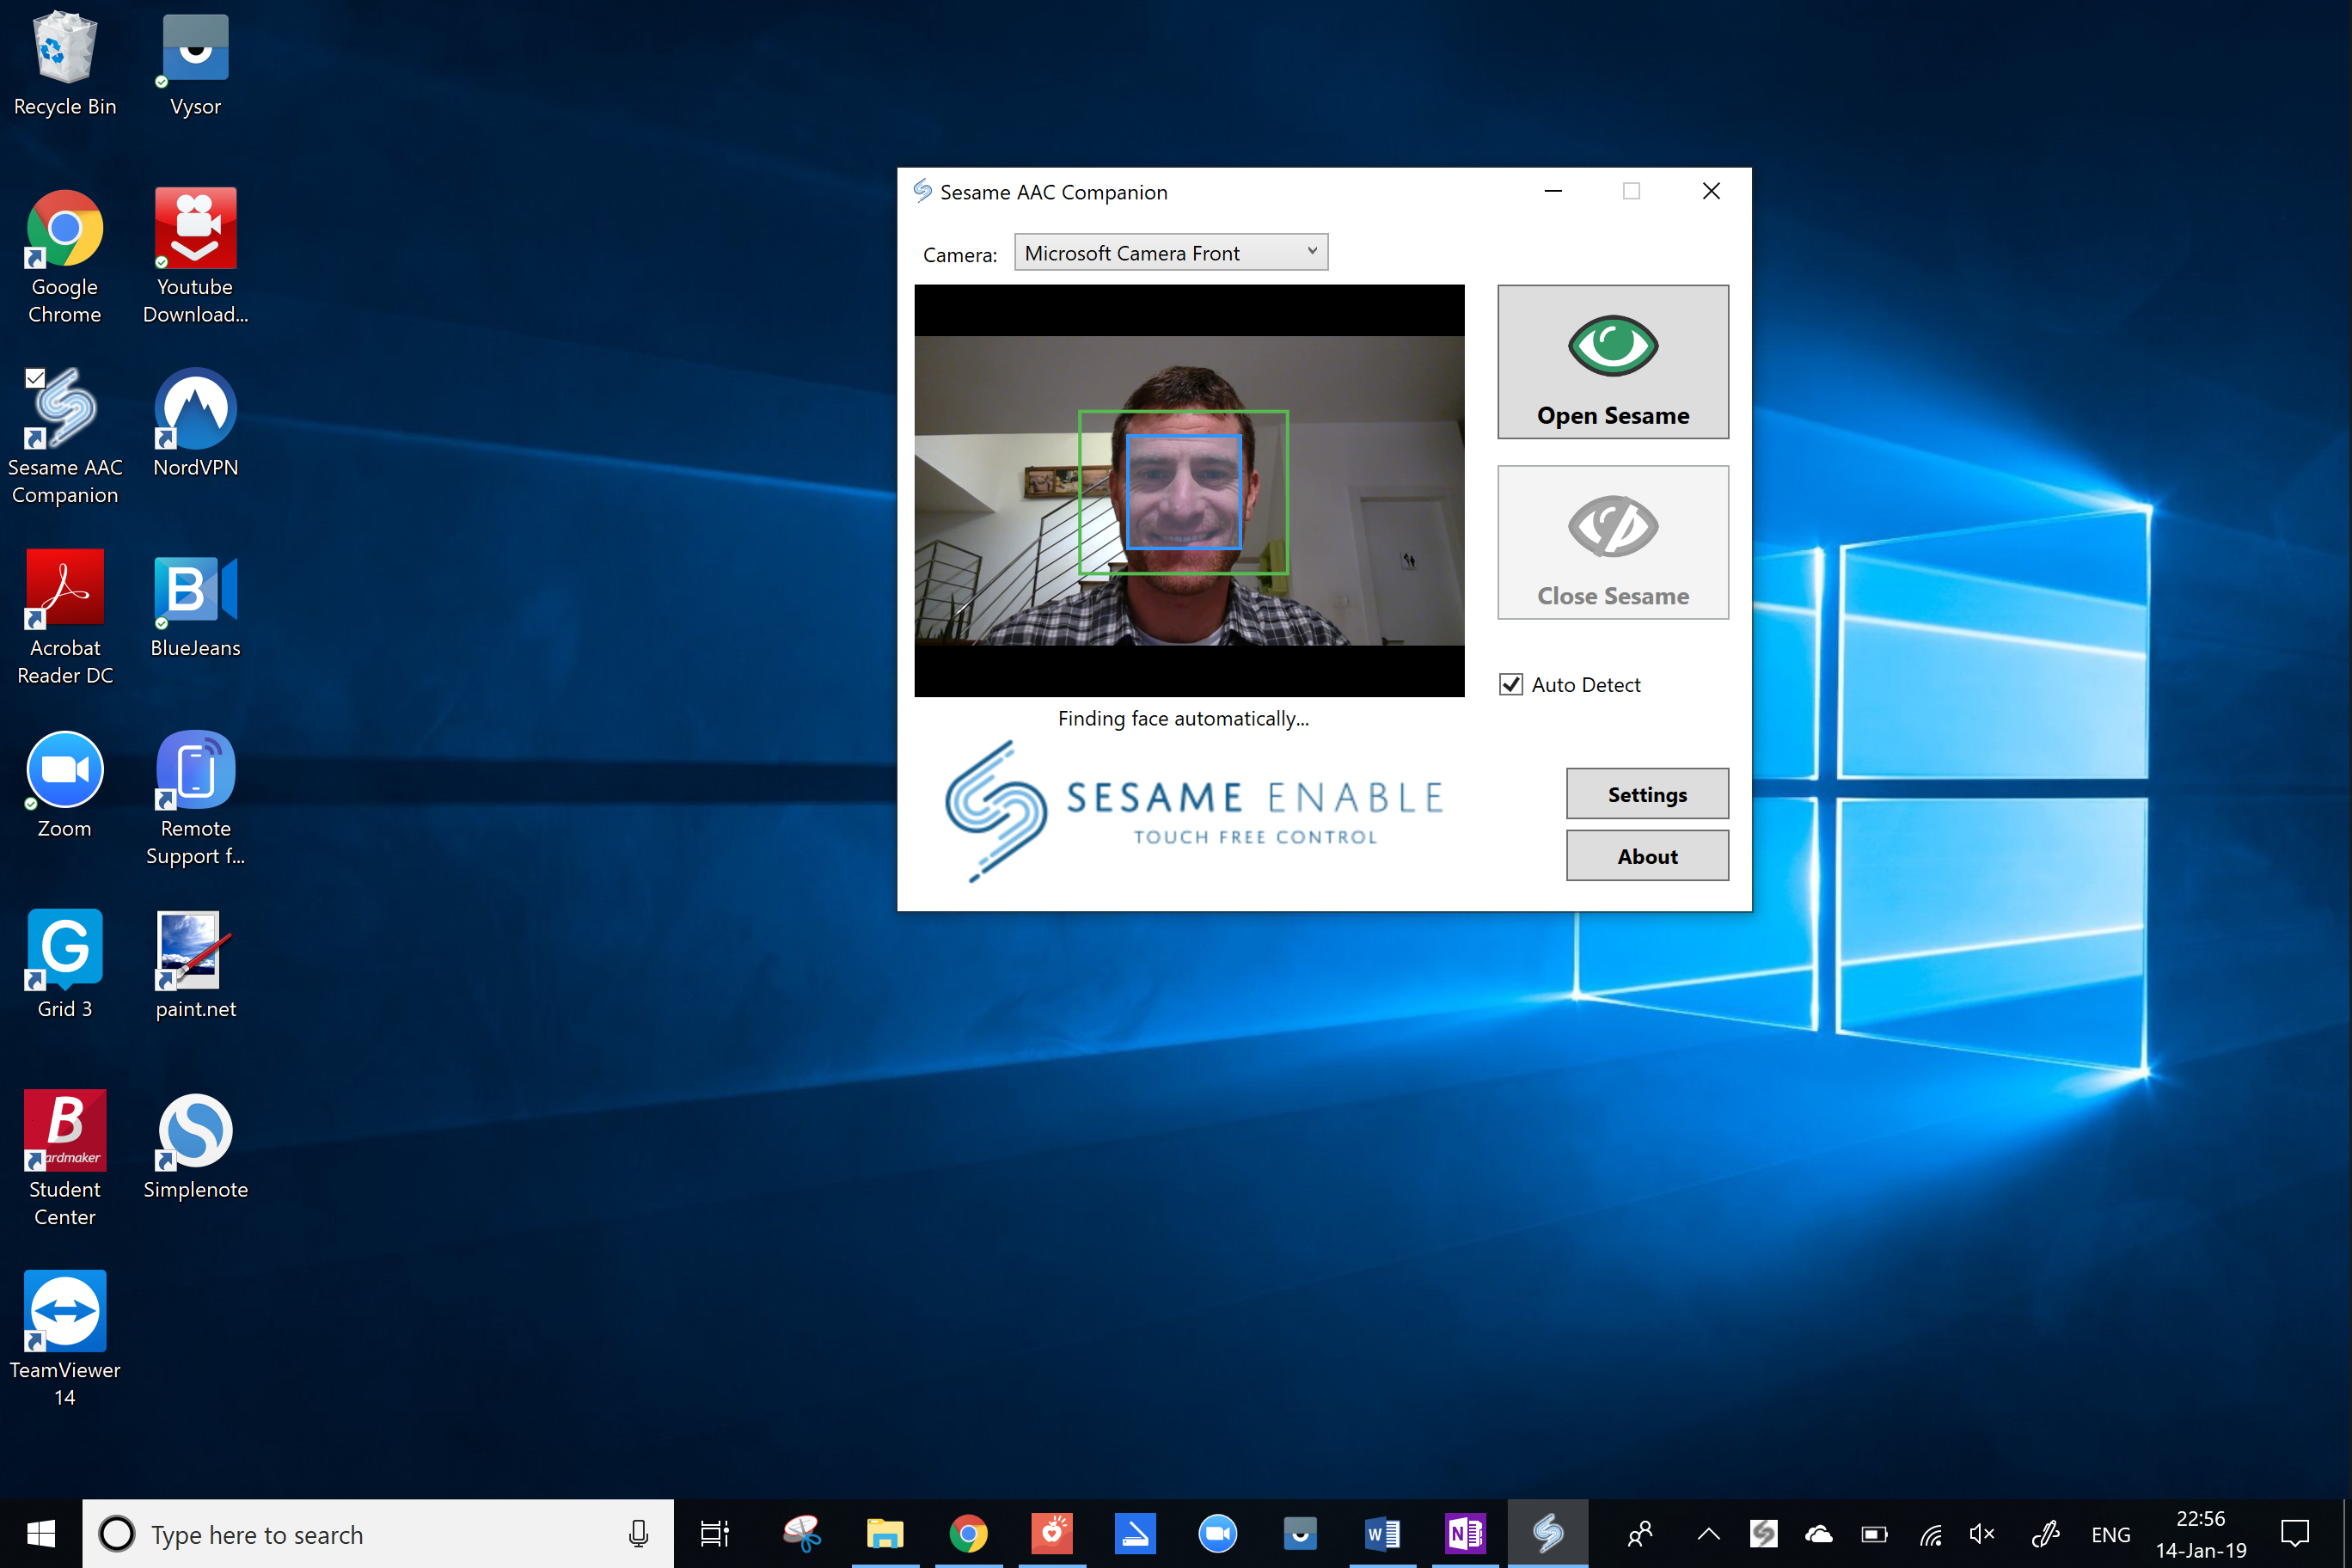2352x1568 pixels.
Task: Open the About button in Sesame
Action: pyautogui.click(x=1647, y=856)
